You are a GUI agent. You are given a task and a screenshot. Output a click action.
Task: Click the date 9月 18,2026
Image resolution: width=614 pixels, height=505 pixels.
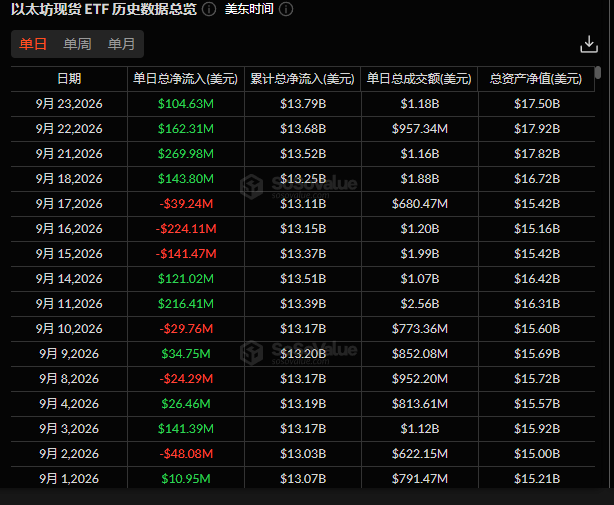point(69,179)
